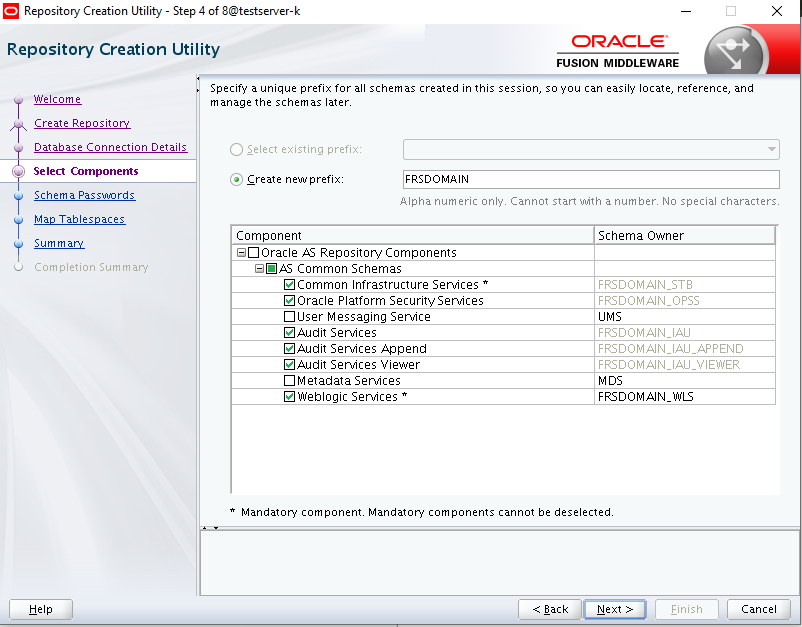
Task: Click the MDS schema owner cell
Action: (684, 380)
